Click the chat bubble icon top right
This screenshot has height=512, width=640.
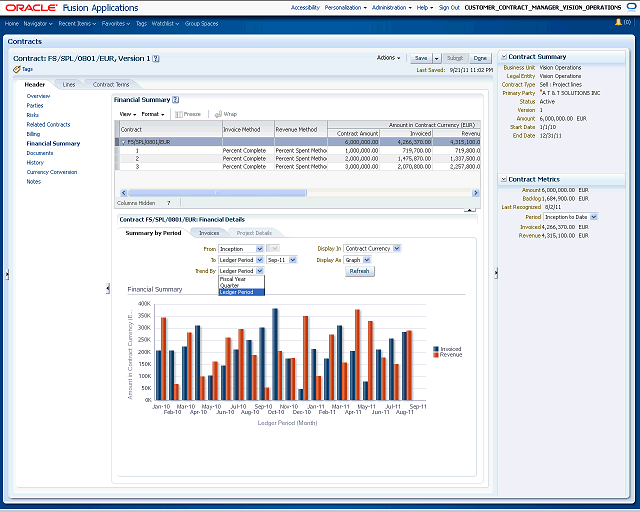(x=631, y=7)
